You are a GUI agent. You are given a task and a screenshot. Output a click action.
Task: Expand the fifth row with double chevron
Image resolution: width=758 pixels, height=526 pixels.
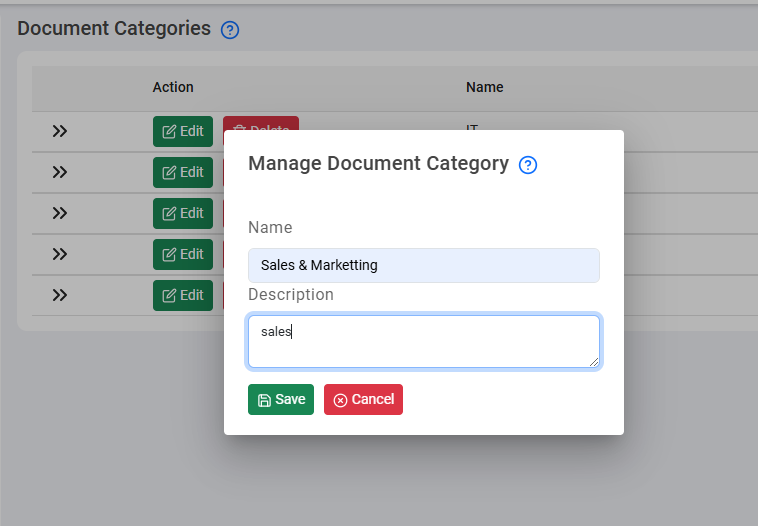[x=60, y=295]
